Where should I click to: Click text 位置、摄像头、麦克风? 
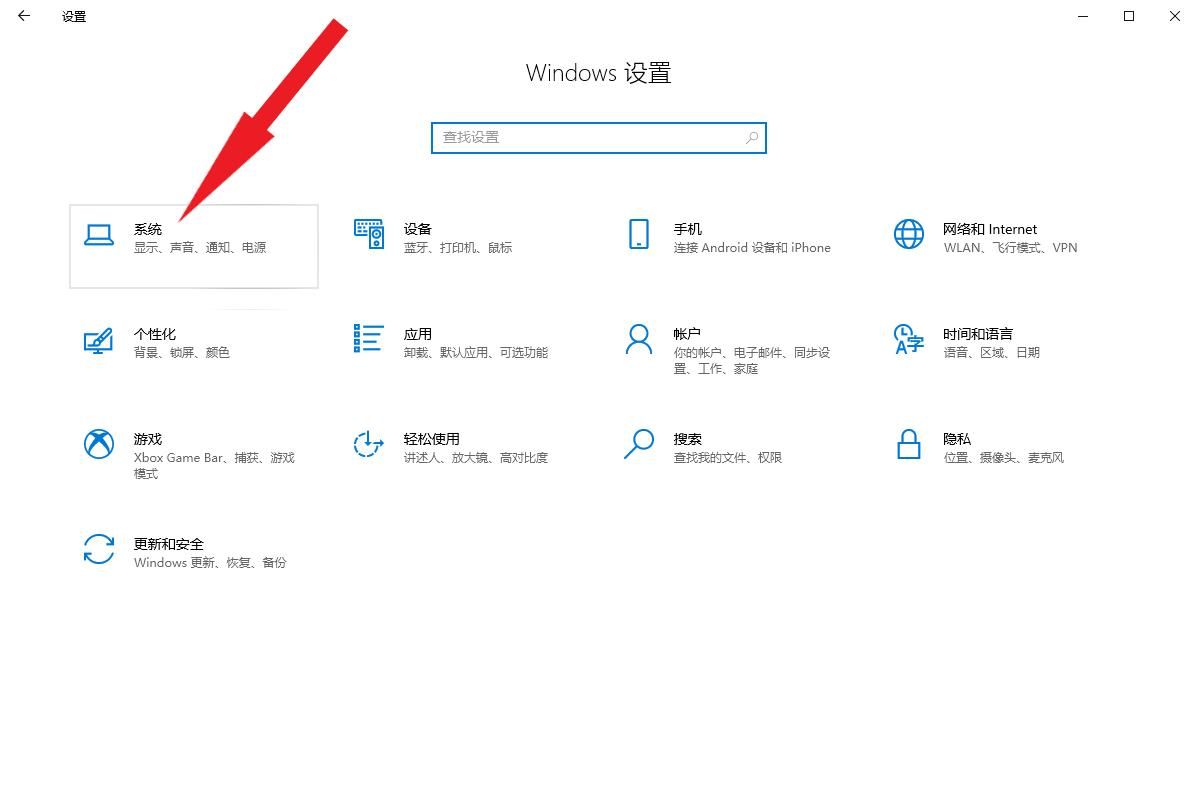point(1003,457)
